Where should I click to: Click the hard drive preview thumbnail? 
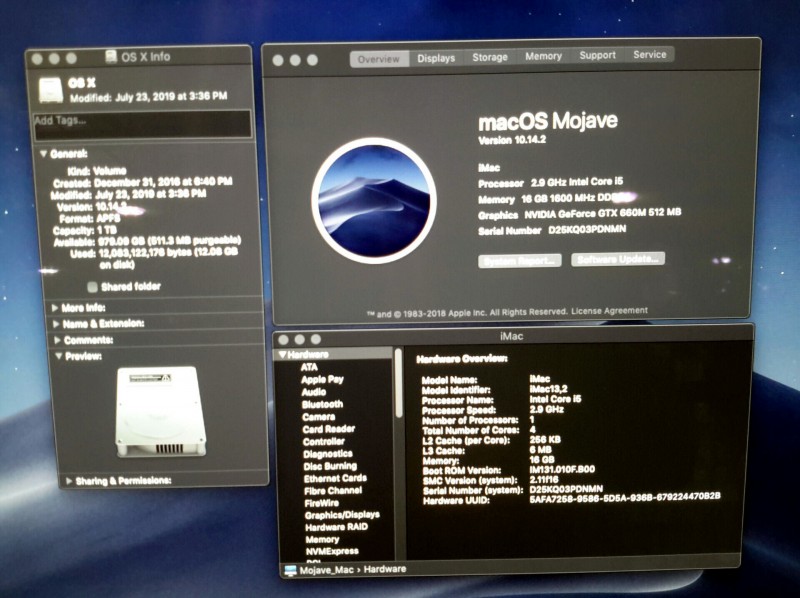pos(161,411)
